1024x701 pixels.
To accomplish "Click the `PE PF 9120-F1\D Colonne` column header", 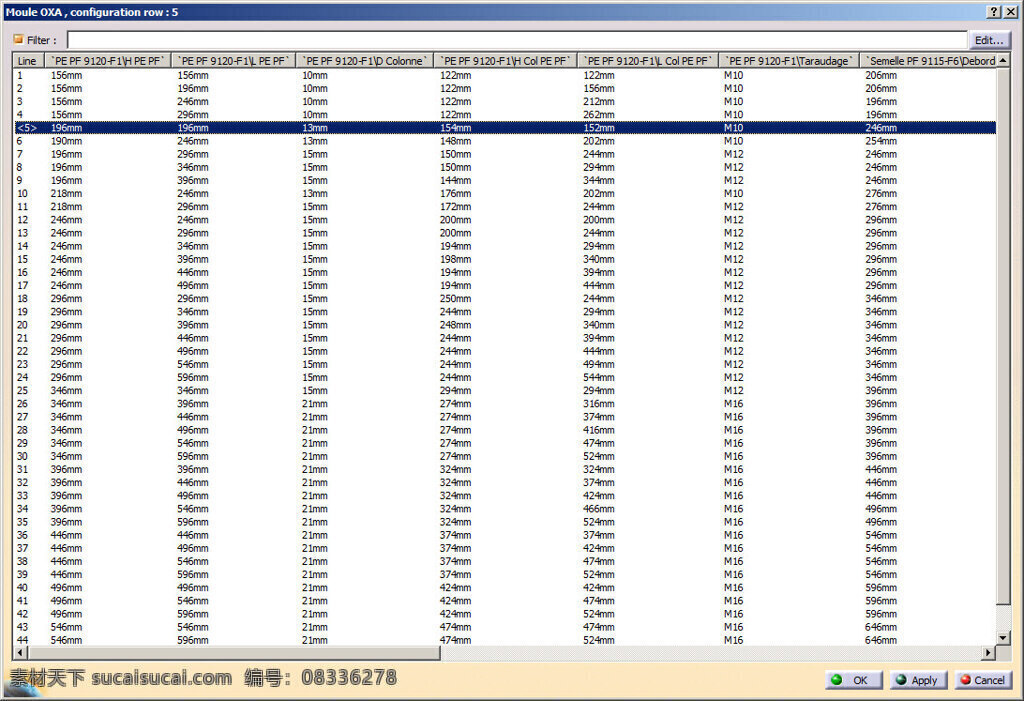I will (364, 61).
